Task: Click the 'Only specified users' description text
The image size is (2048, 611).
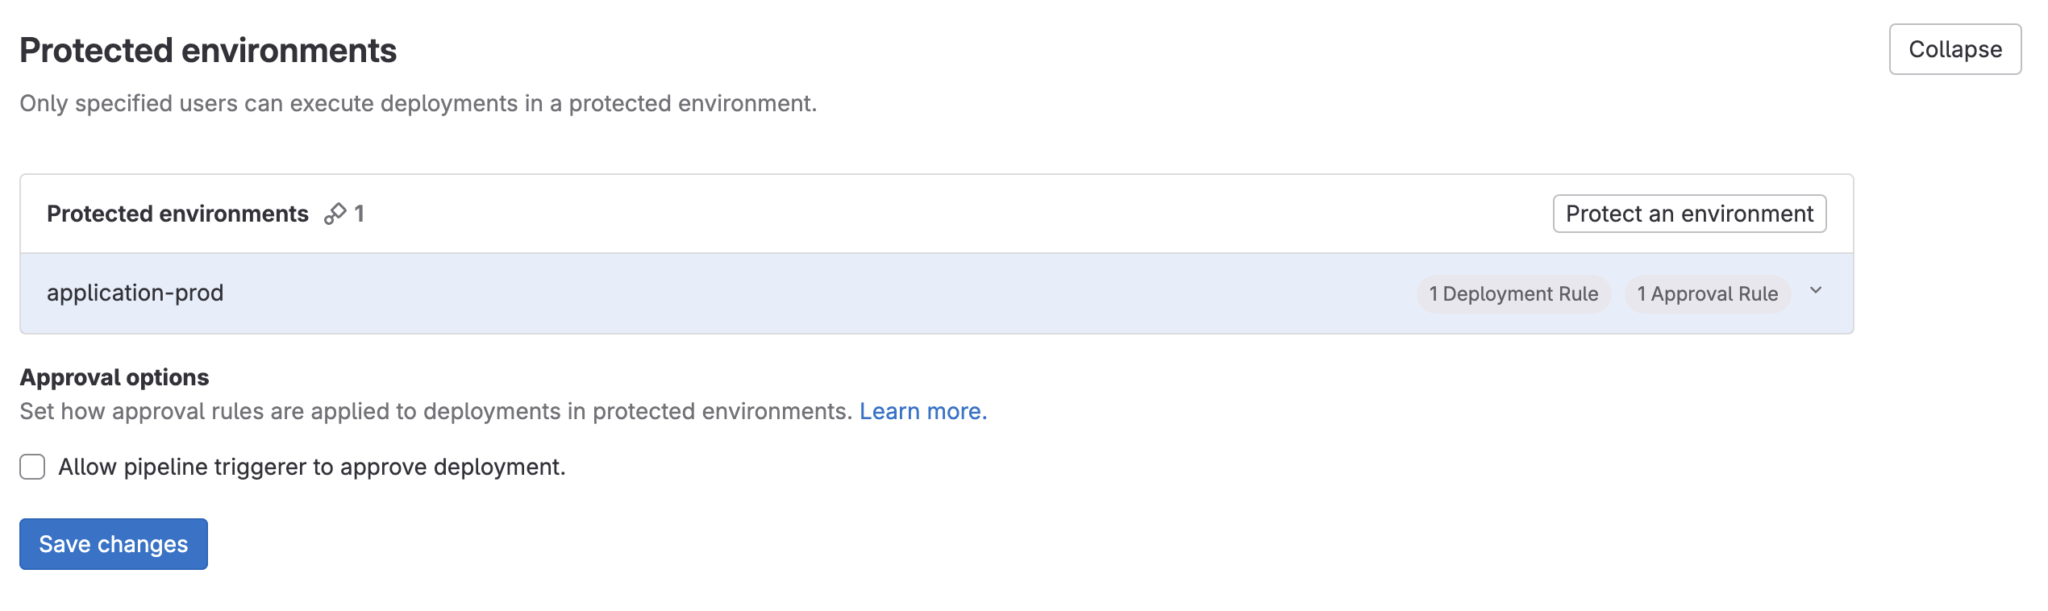Action: click(x=418, y=103)
